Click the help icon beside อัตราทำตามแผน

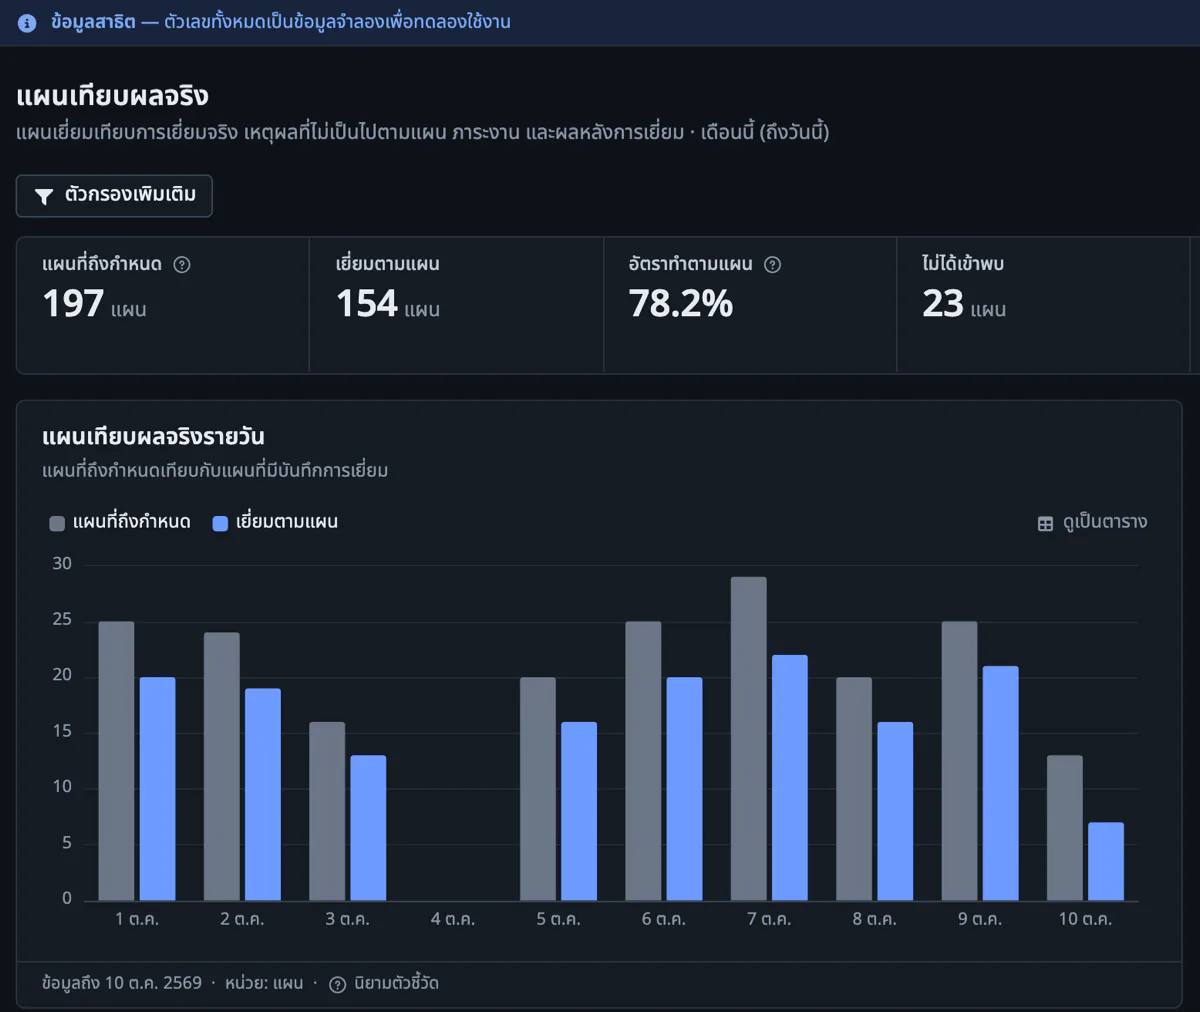click(x=772, y=265)
